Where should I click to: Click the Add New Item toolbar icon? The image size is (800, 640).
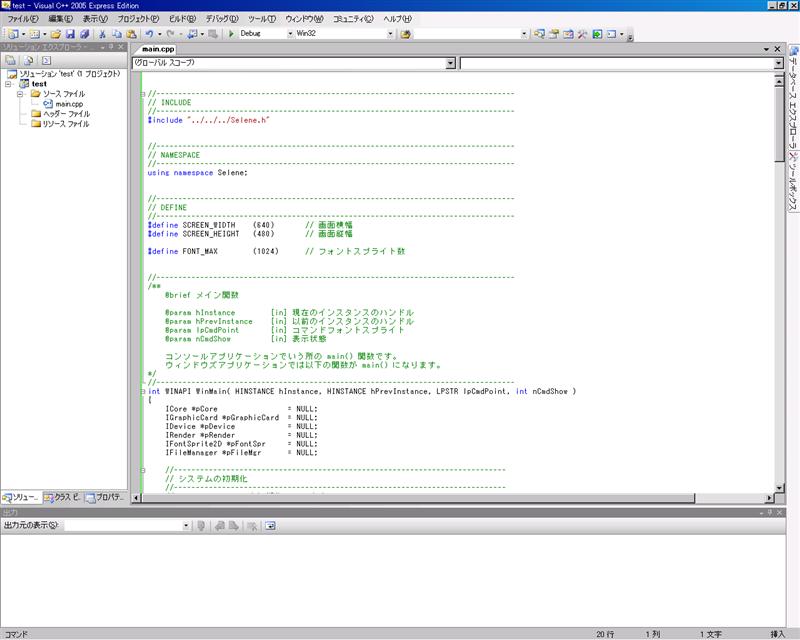34,34
